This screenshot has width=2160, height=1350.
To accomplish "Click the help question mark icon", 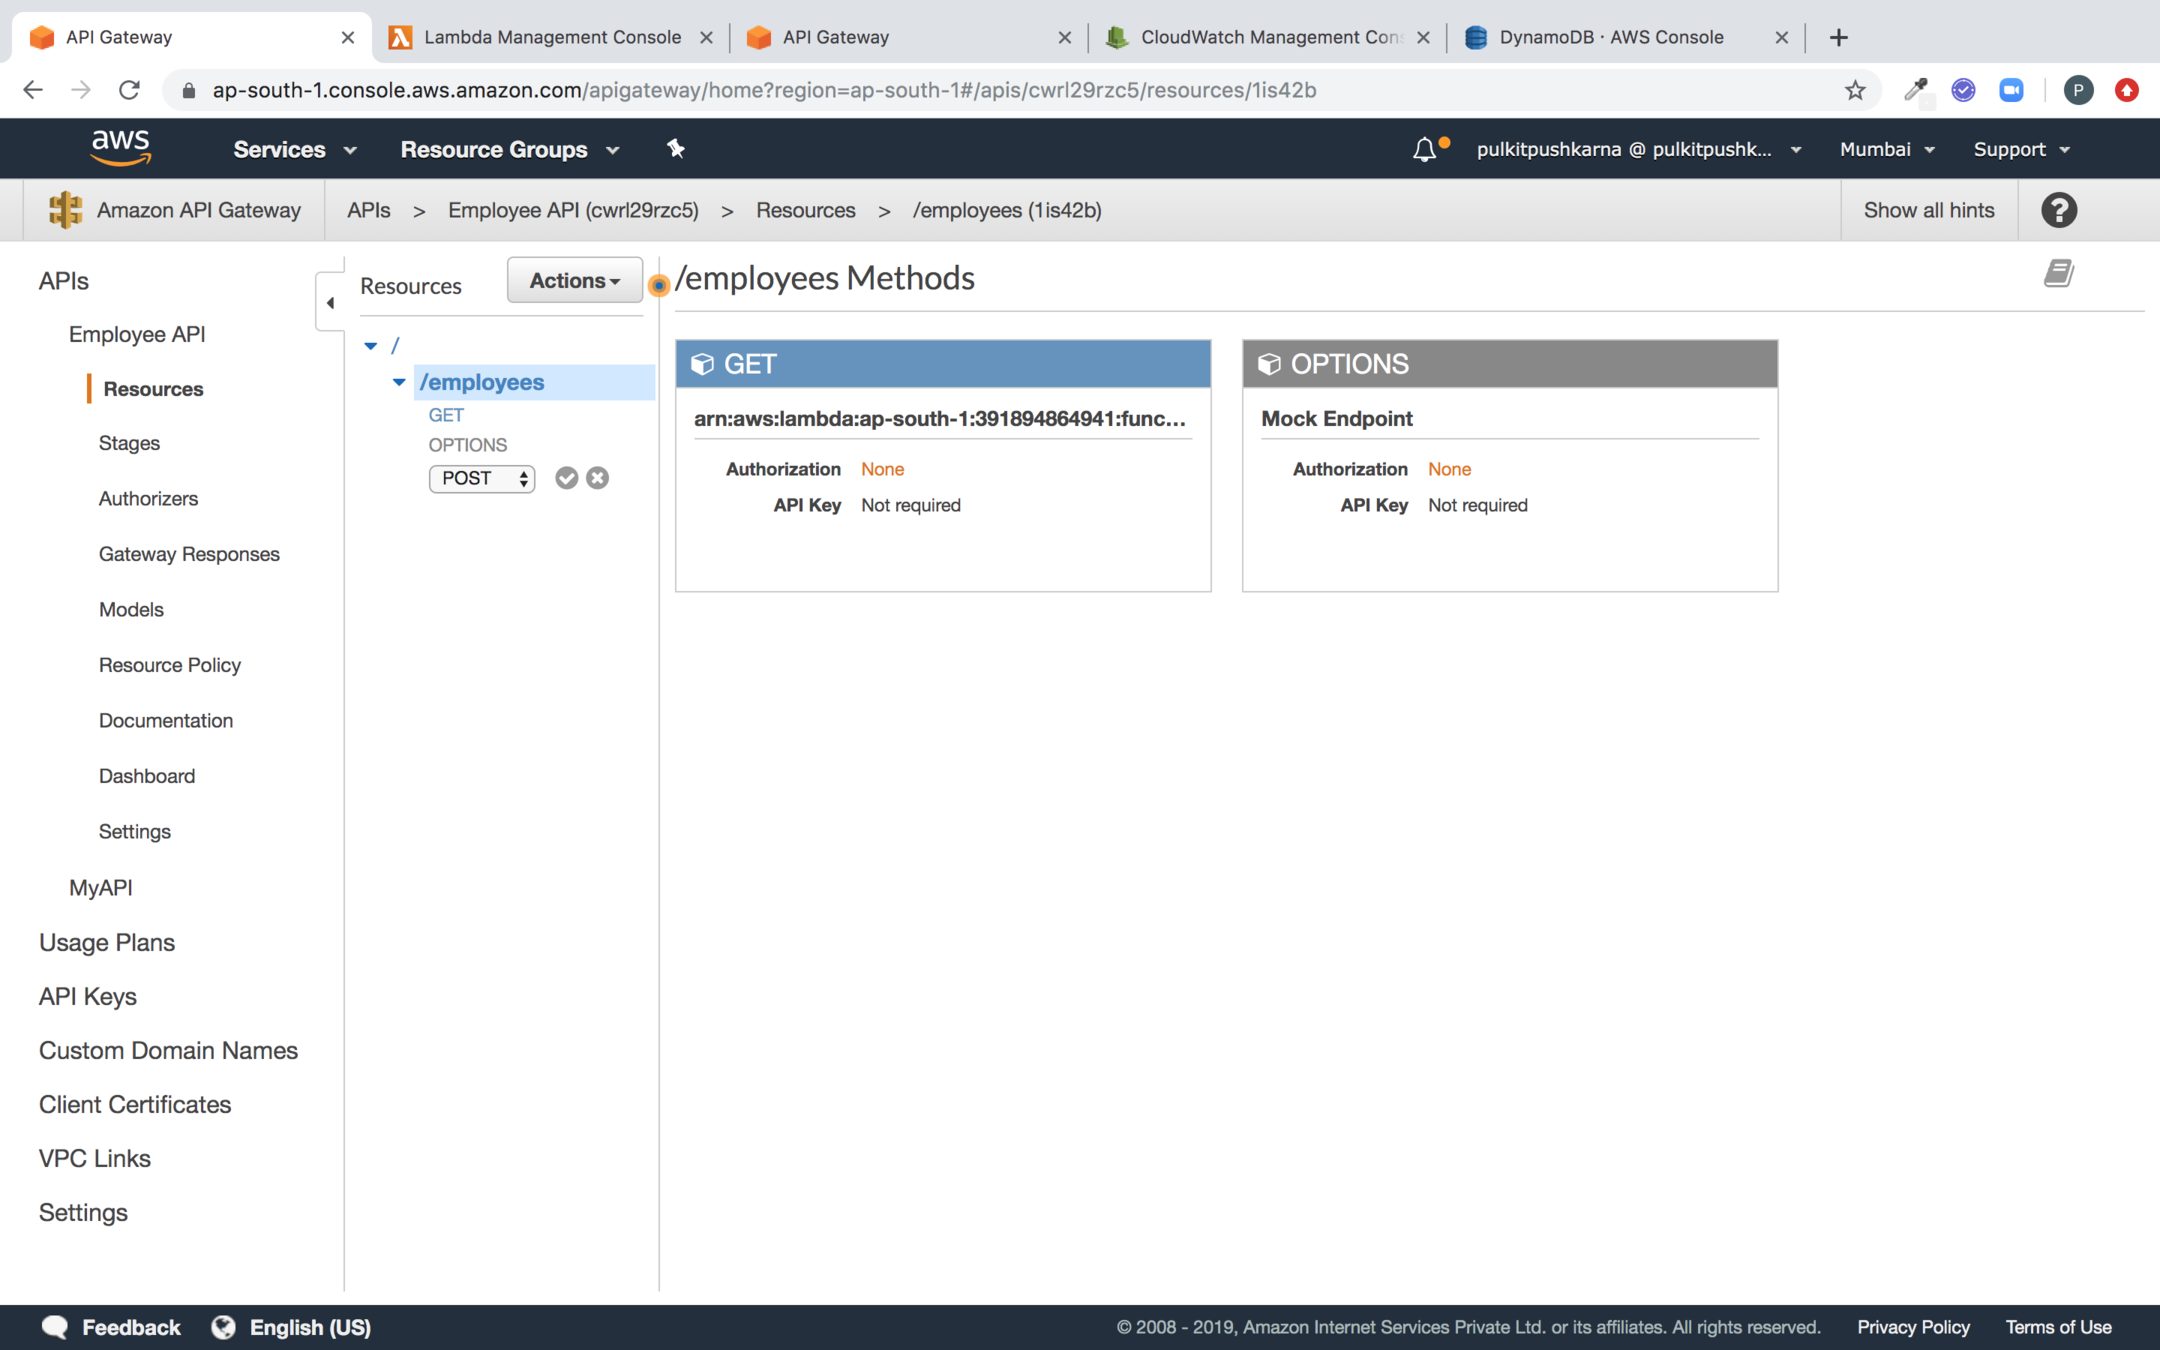I will (x=2058, y=210).
